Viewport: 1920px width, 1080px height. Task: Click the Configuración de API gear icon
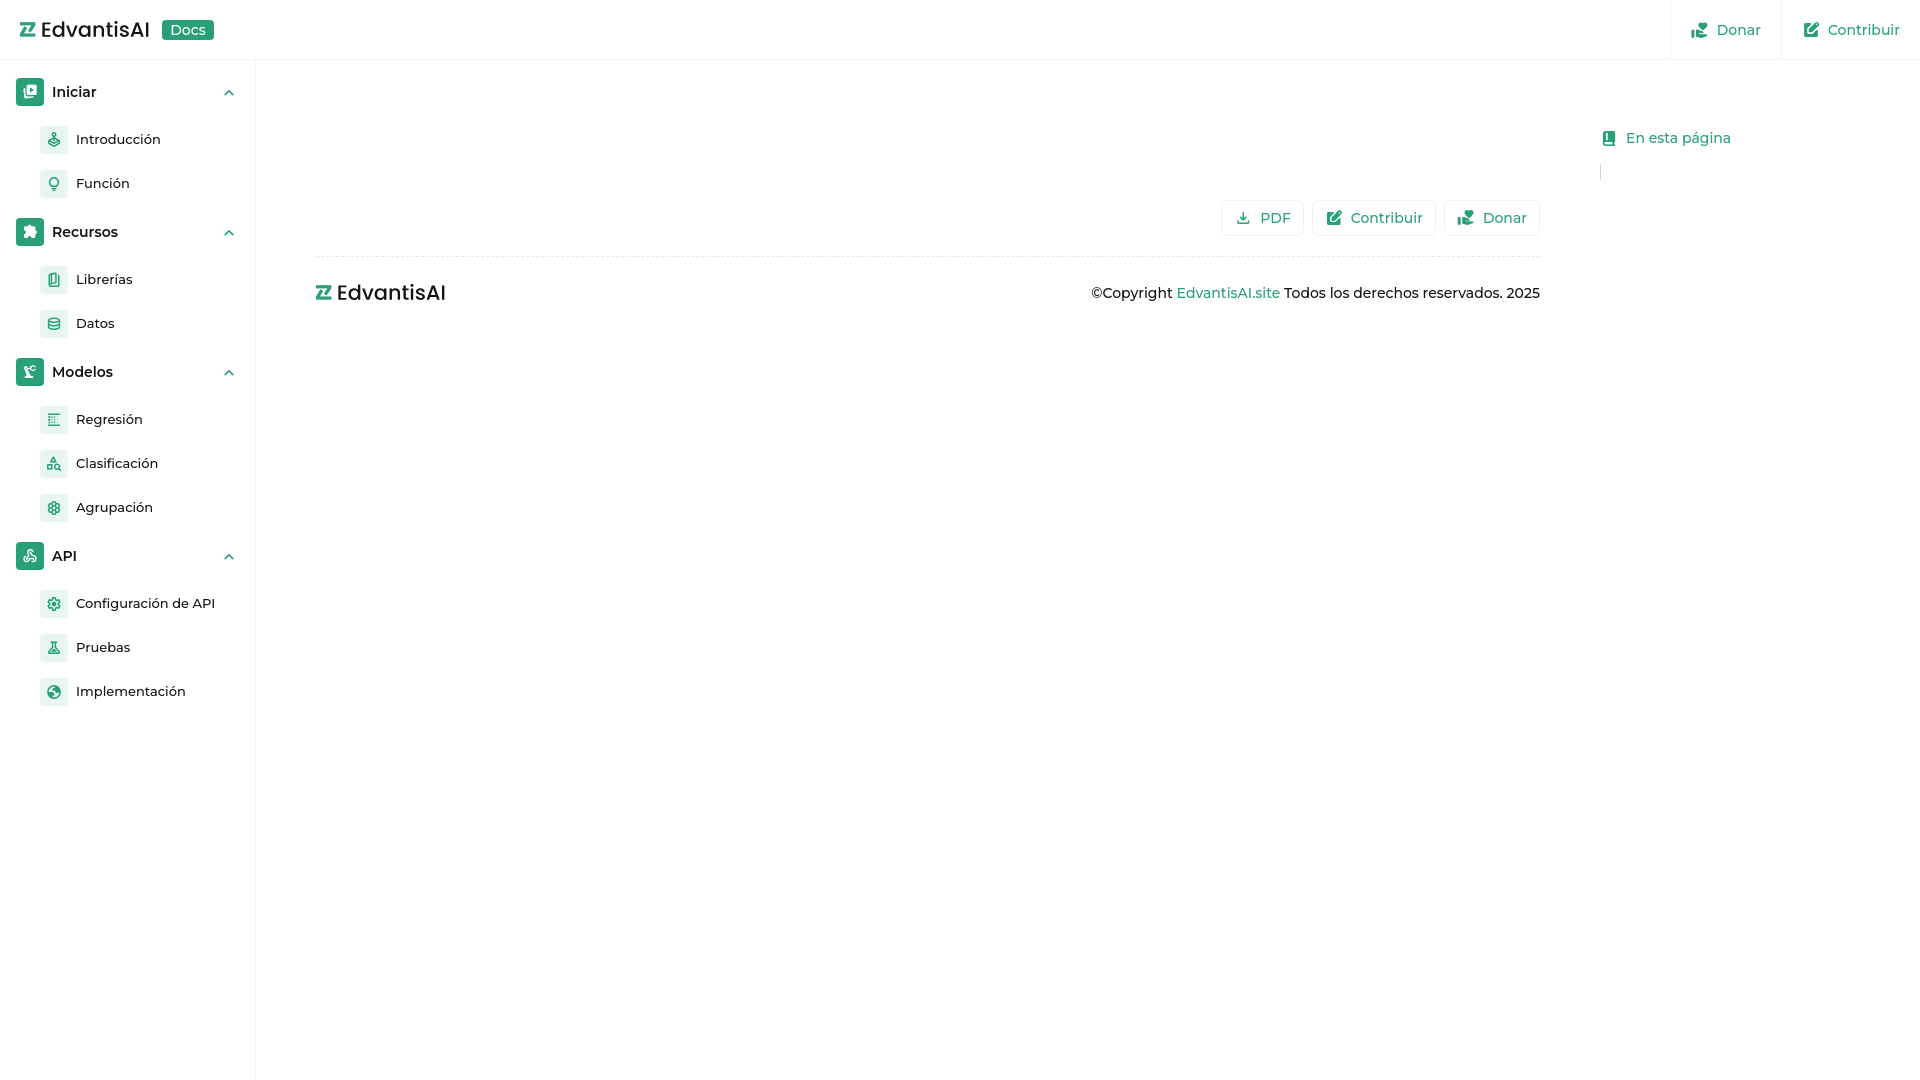point(54,604)
